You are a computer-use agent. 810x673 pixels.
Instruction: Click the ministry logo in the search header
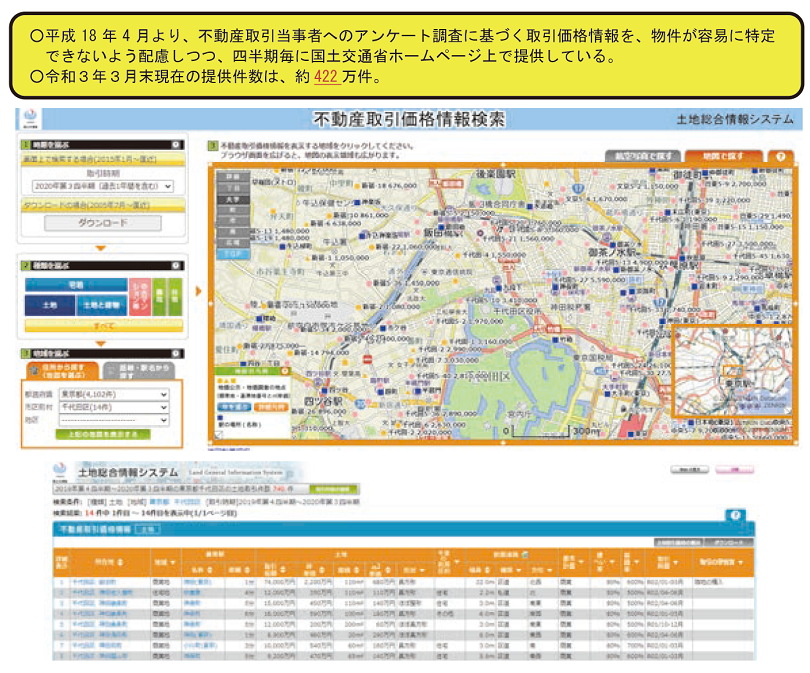point(30,119)
